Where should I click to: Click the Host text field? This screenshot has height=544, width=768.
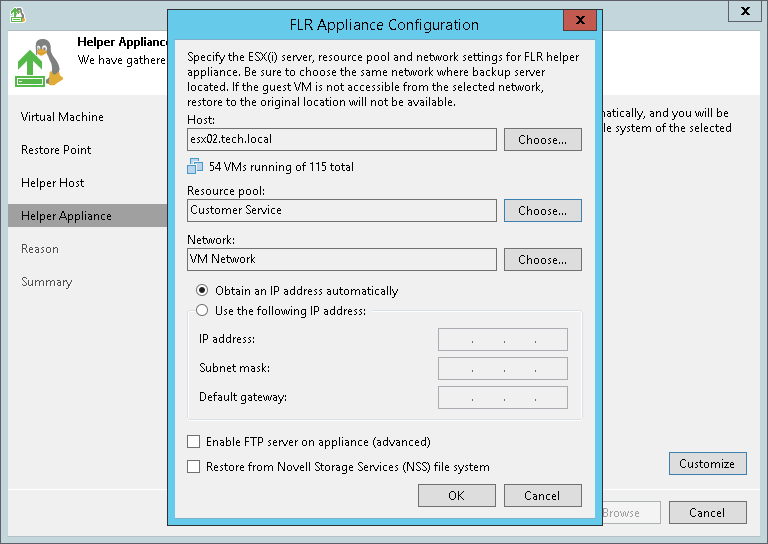coord(342,140)
